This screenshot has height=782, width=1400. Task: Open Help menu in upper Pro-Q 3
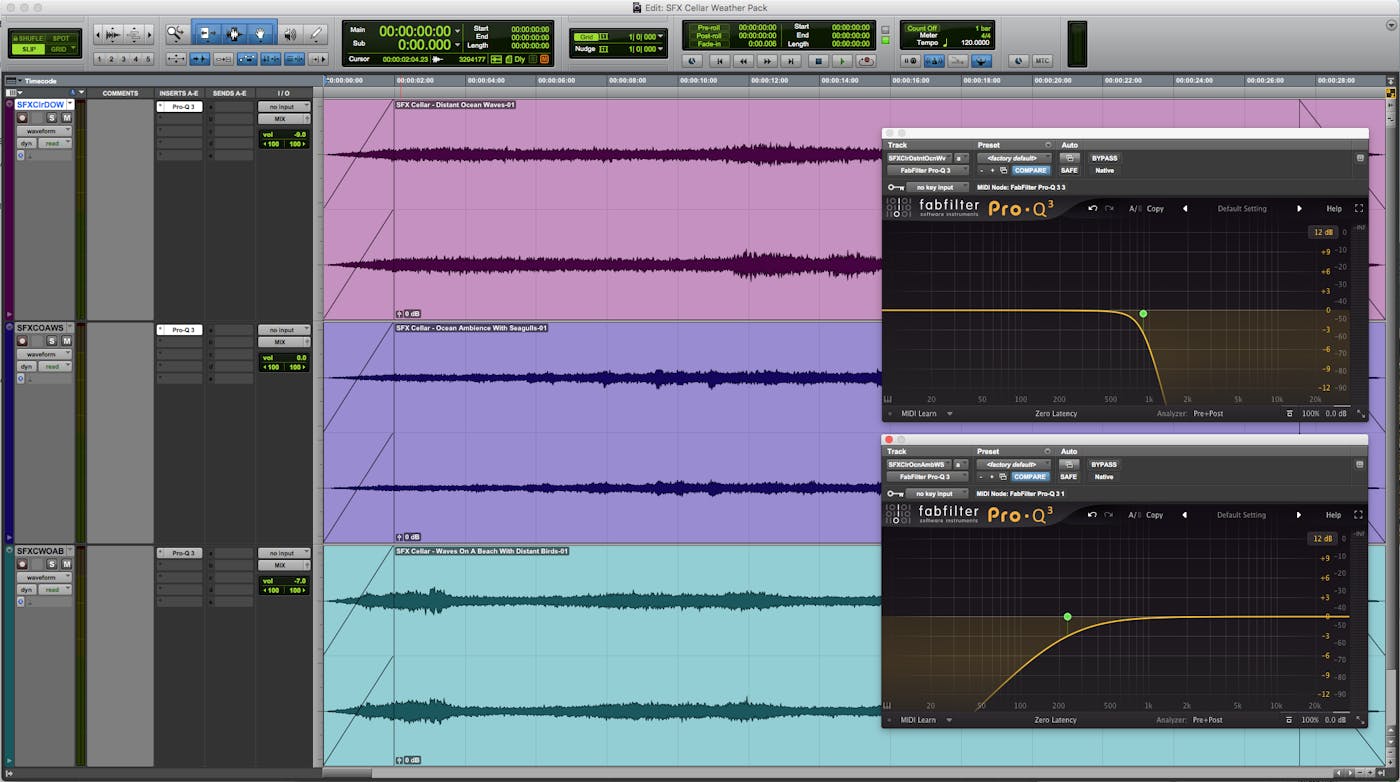click(1334, 208)
